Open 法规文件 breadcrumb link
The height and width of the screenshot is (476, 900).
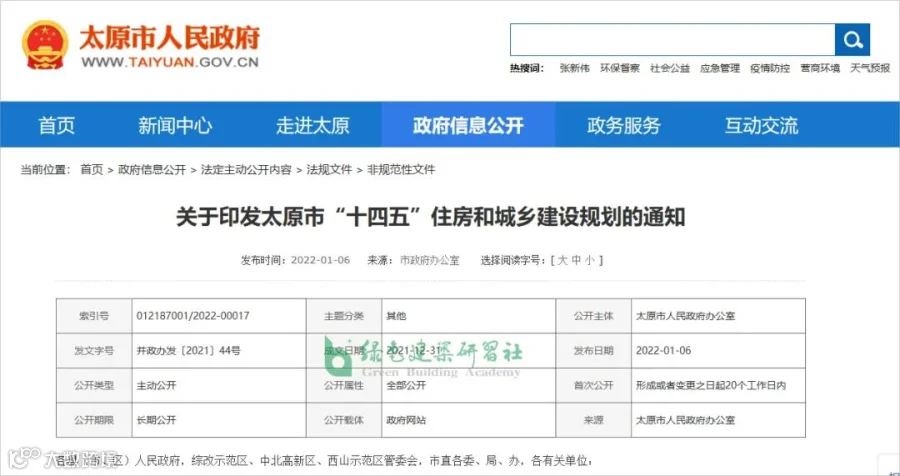pos(329,169)
